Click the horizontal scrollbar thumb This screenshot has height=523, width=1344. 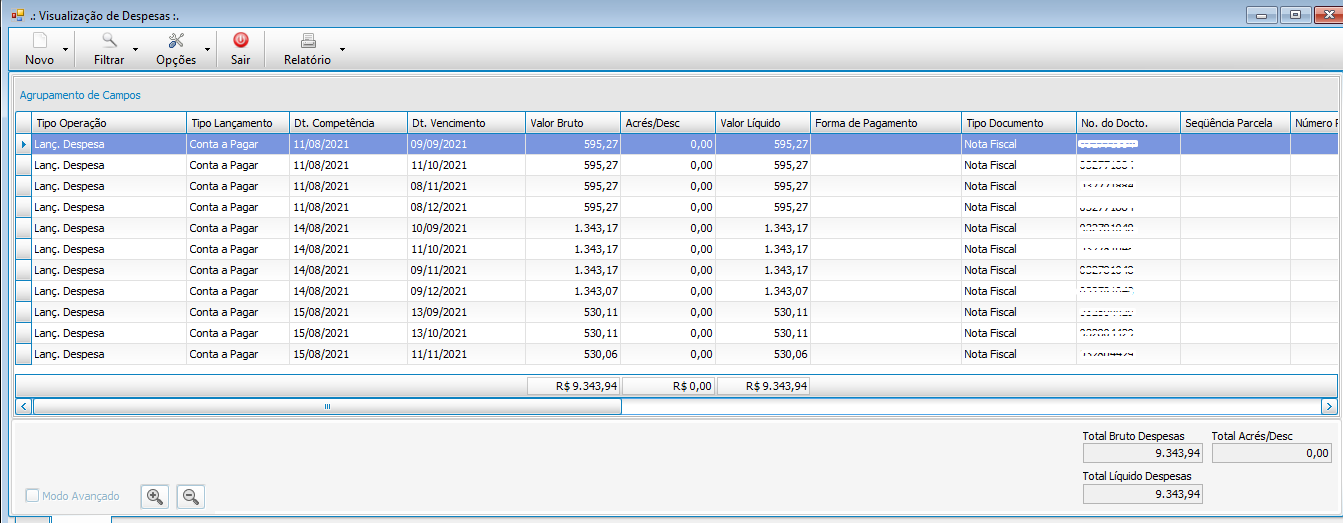tap(327, 407)
